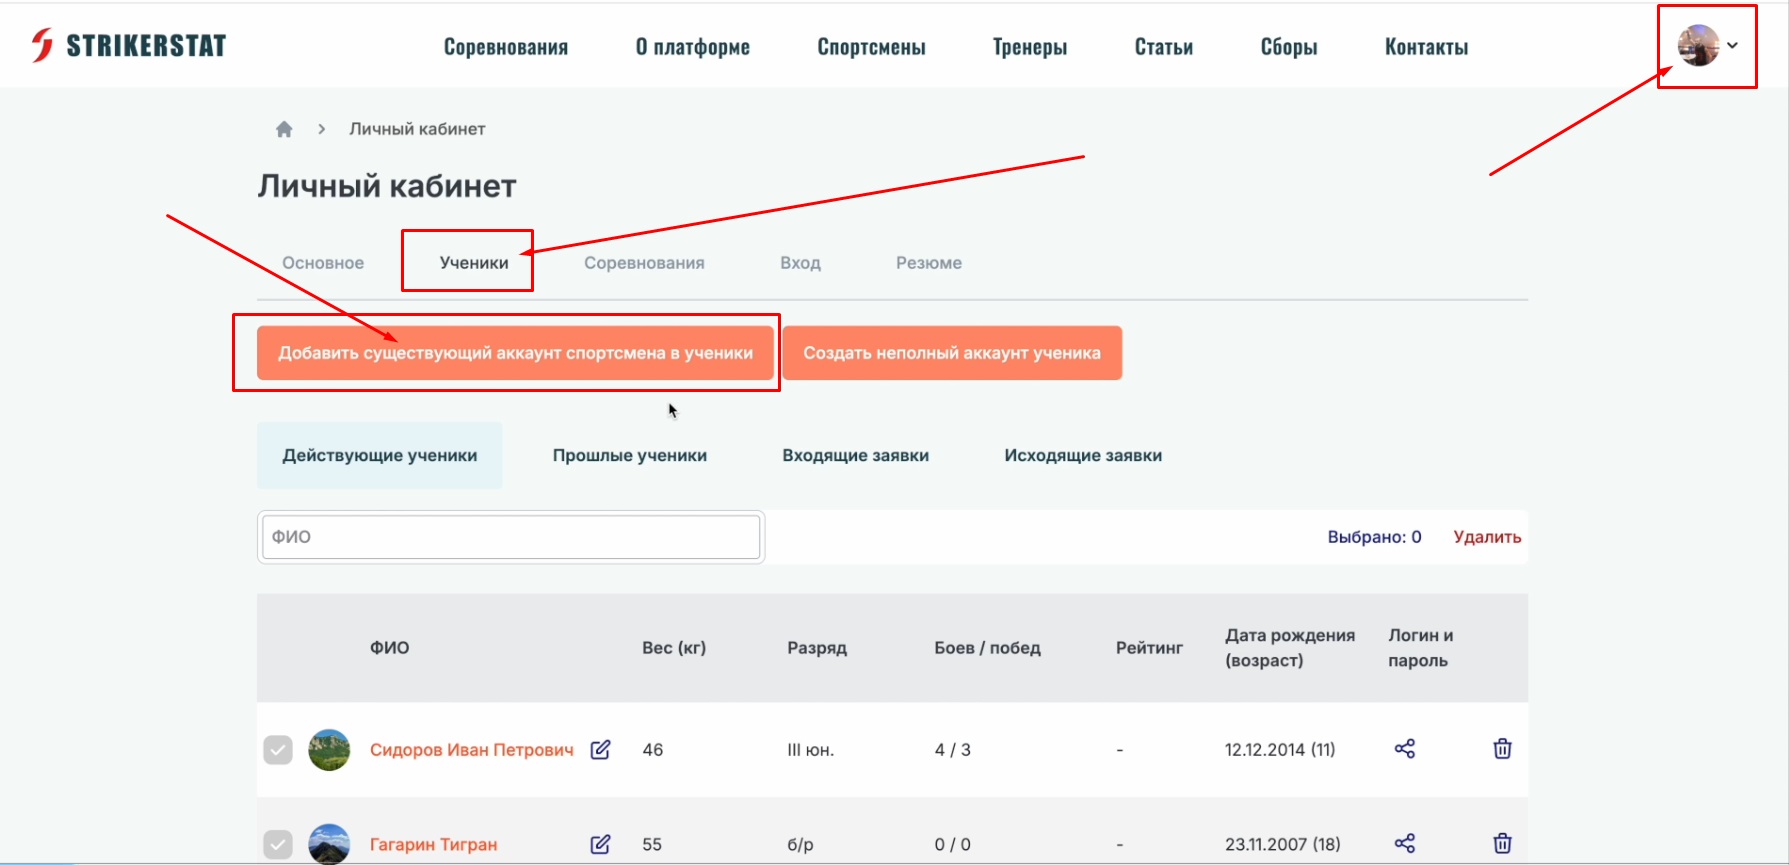This screenshot has height=865, width=1789.
Task: Share login and password for Гагарин Тигран
Action: 1404,843
